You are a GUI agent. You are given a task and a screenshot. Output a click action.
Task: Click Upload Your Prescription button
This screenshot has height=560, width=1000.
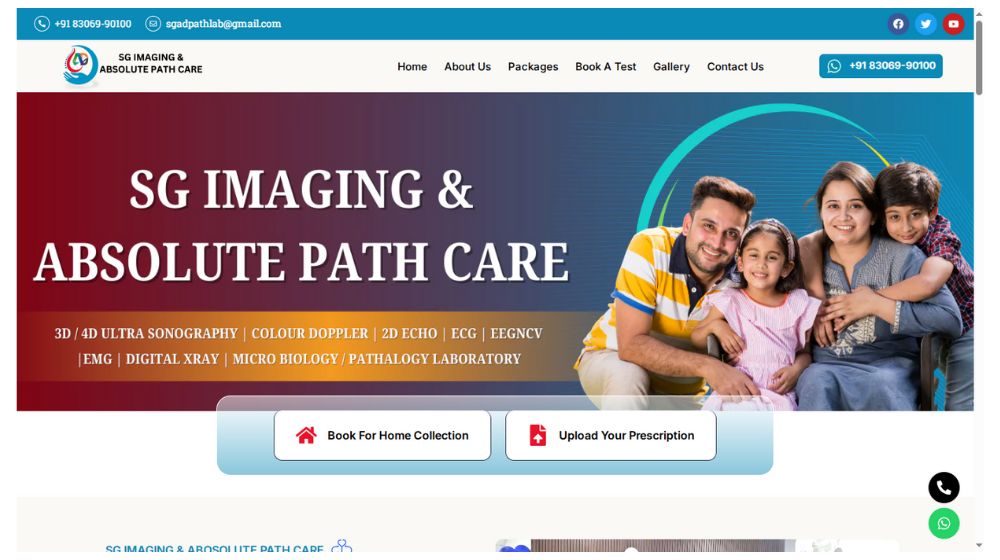point(611,436)
